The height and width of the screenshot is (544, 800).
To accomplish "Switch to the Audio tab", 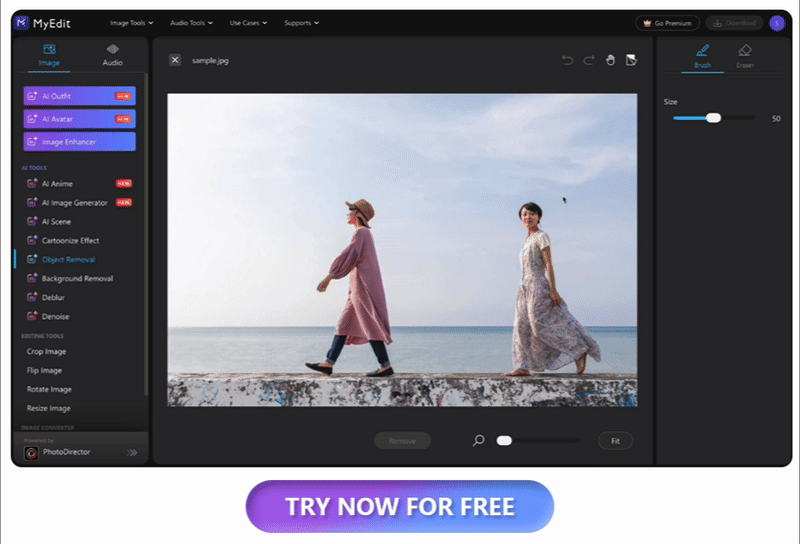I will [112, 55].
